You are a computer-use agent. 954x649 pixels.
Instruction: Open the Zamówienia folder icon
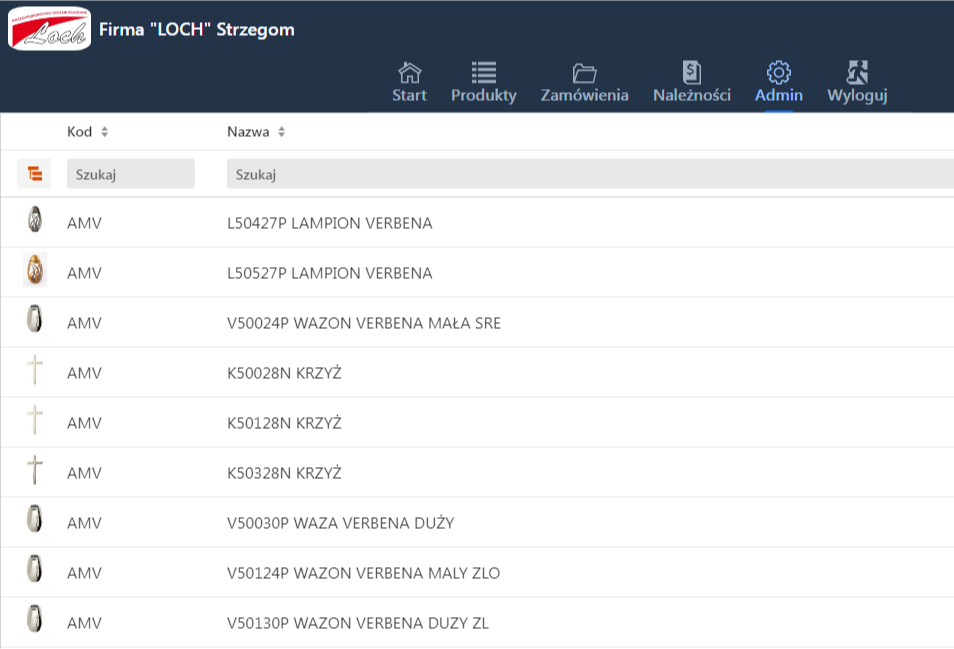tap(584, 73)
